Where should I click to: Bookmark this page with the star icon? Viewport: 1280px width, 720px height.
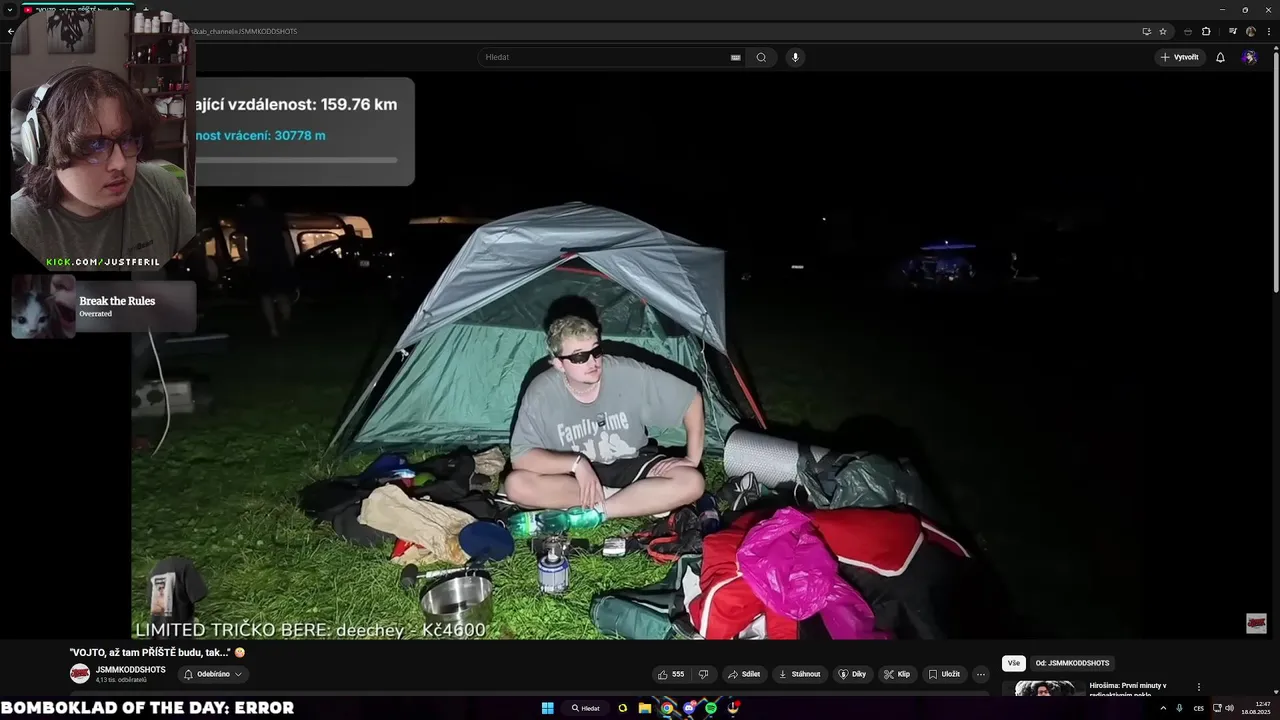pyautogui.click(x=1163, y=31)
